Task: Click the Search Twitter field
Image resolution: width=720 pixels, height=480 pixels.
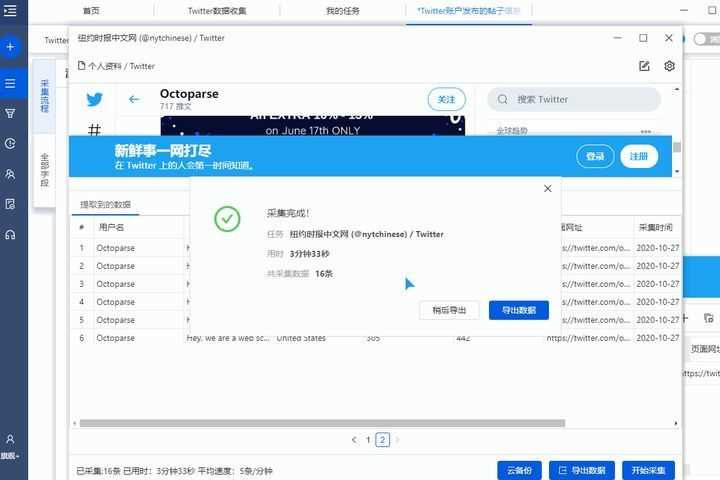Action: click(574, 100)
